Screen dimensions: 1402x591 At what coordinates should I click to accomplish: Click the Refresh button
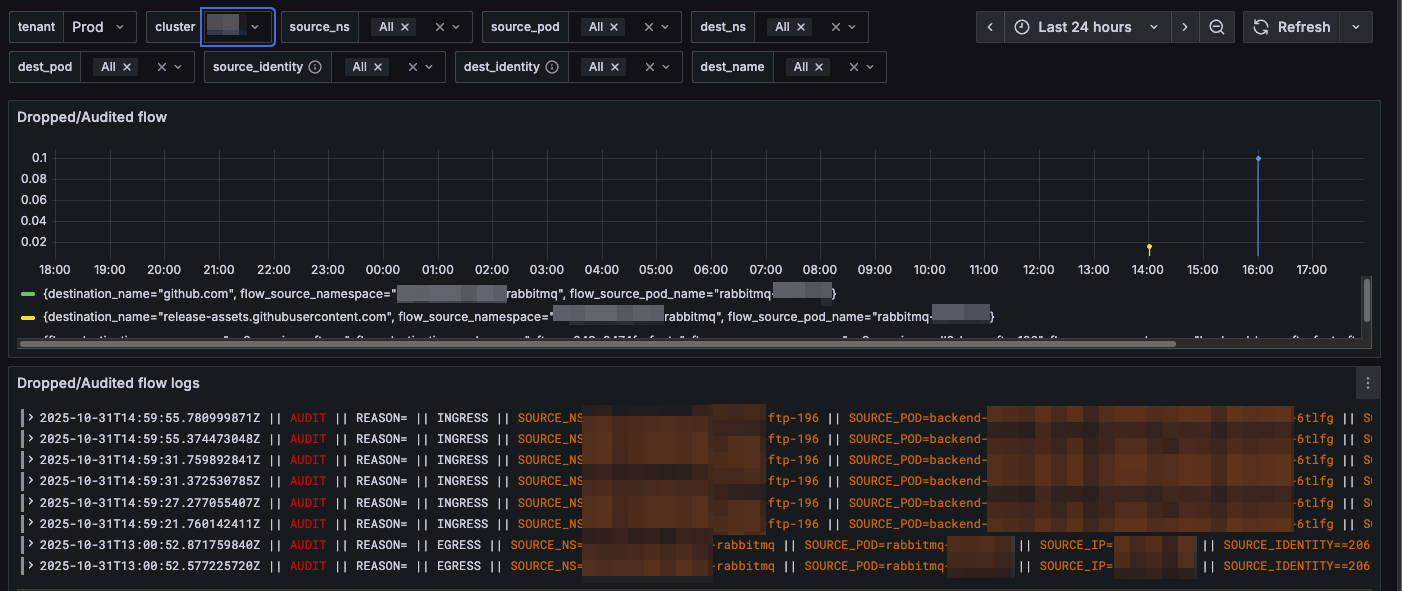click(x=1292, y=27)
